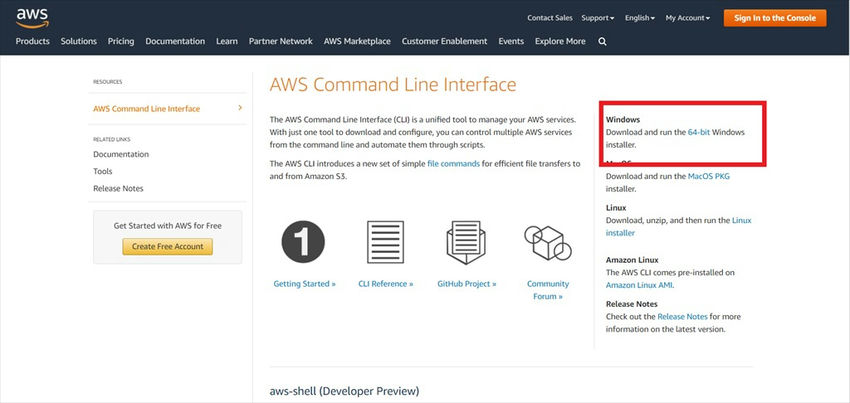Screen dimensions: 850x403
Task: Select Learn in the navigation bar
Action: coord(227,41)
